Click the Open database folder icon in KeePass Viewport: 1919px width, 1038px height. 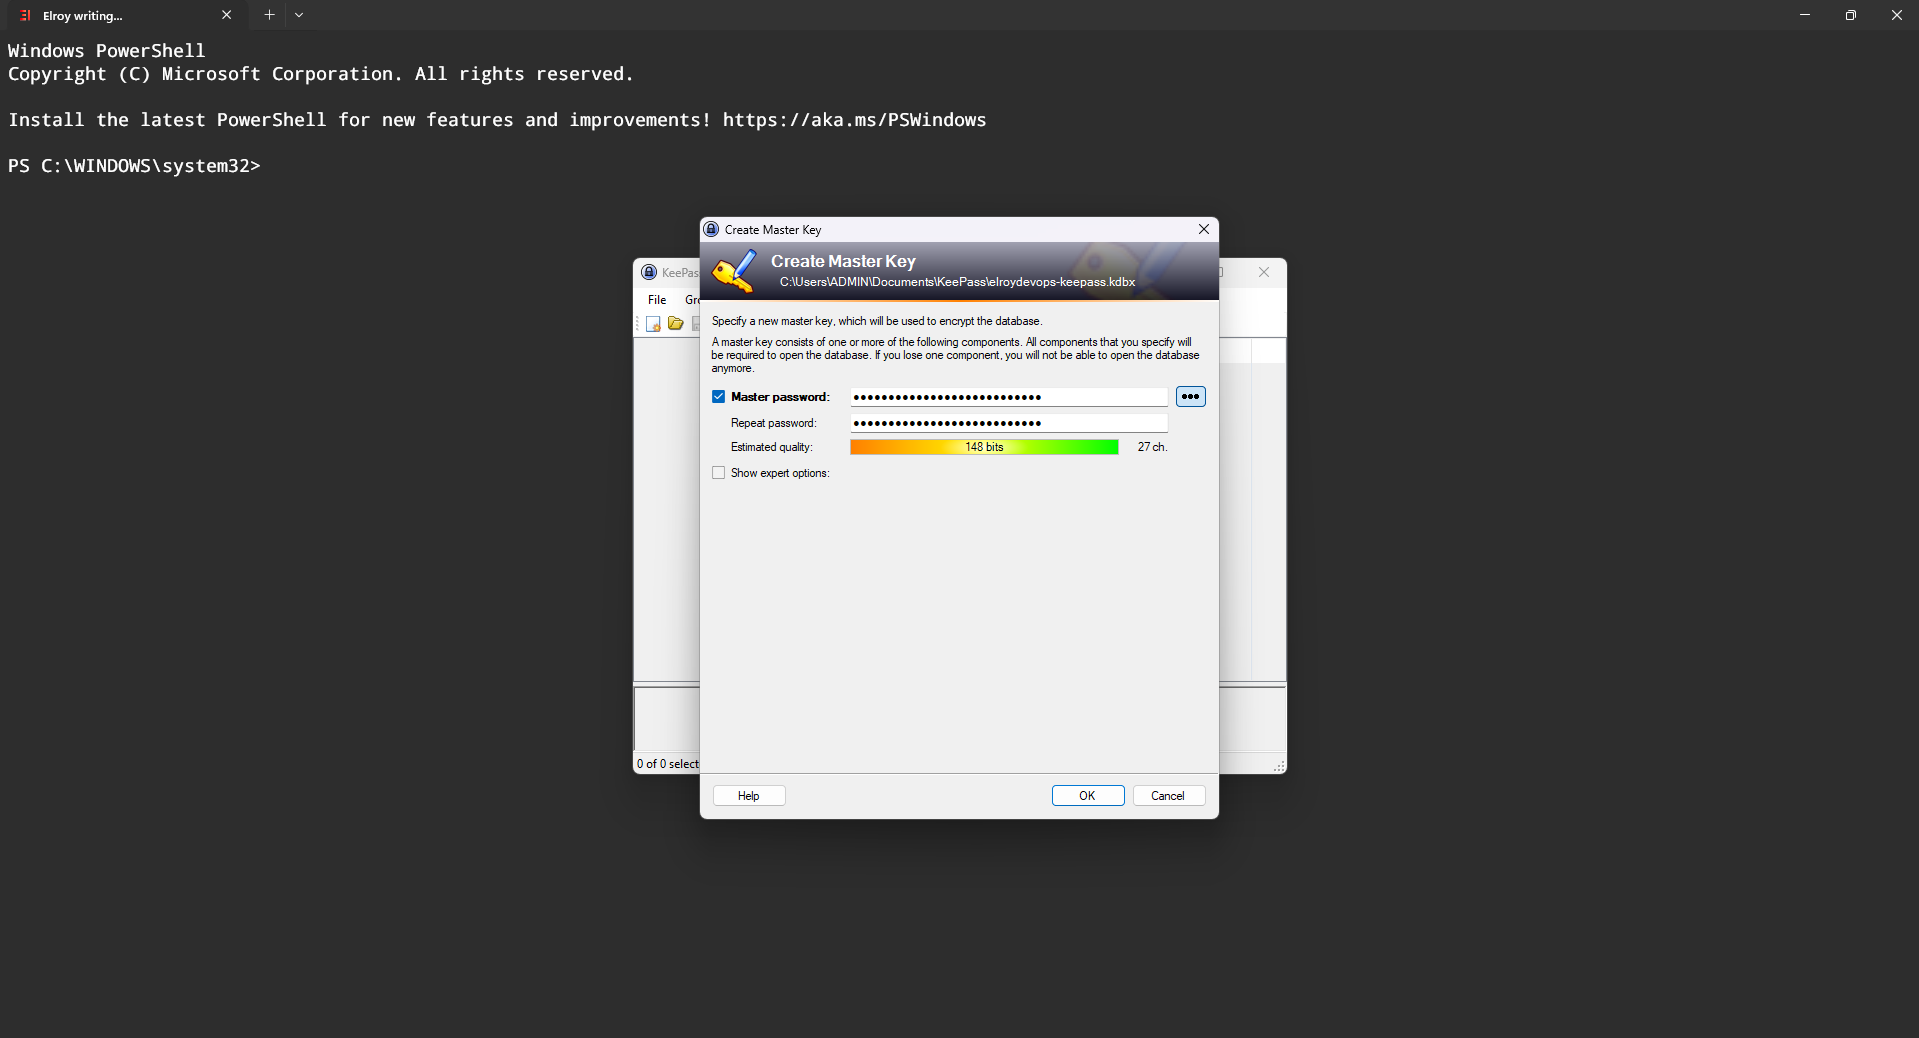676,324
